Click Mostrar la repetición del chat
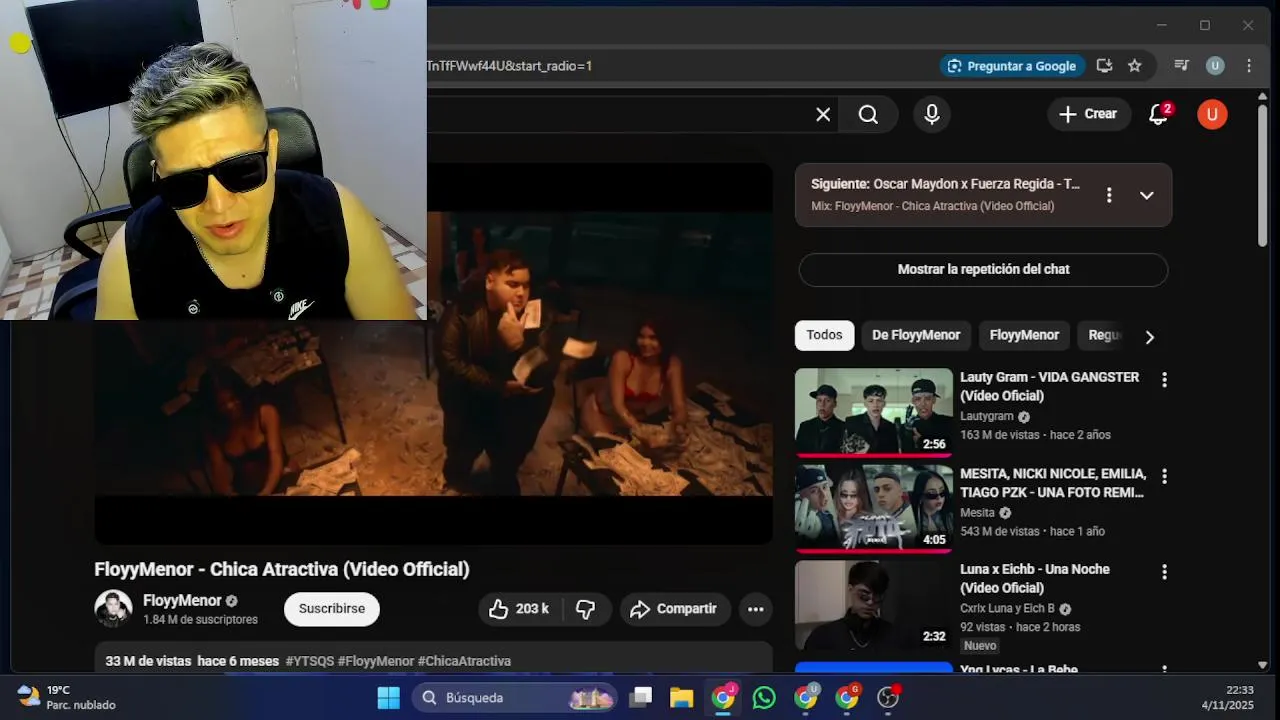 tap(983, 269)
